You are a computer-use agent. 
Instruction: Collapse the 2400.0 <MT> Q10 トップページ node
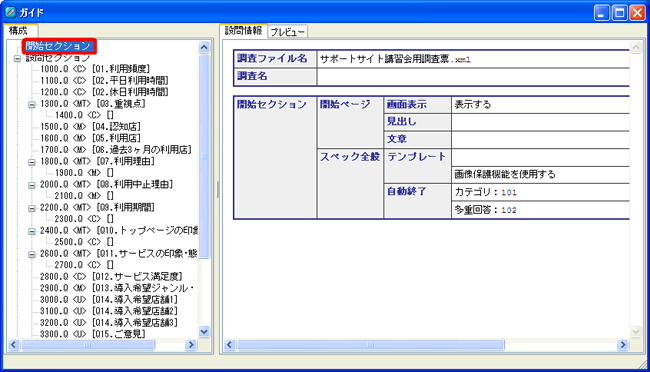tap(32, 231)
